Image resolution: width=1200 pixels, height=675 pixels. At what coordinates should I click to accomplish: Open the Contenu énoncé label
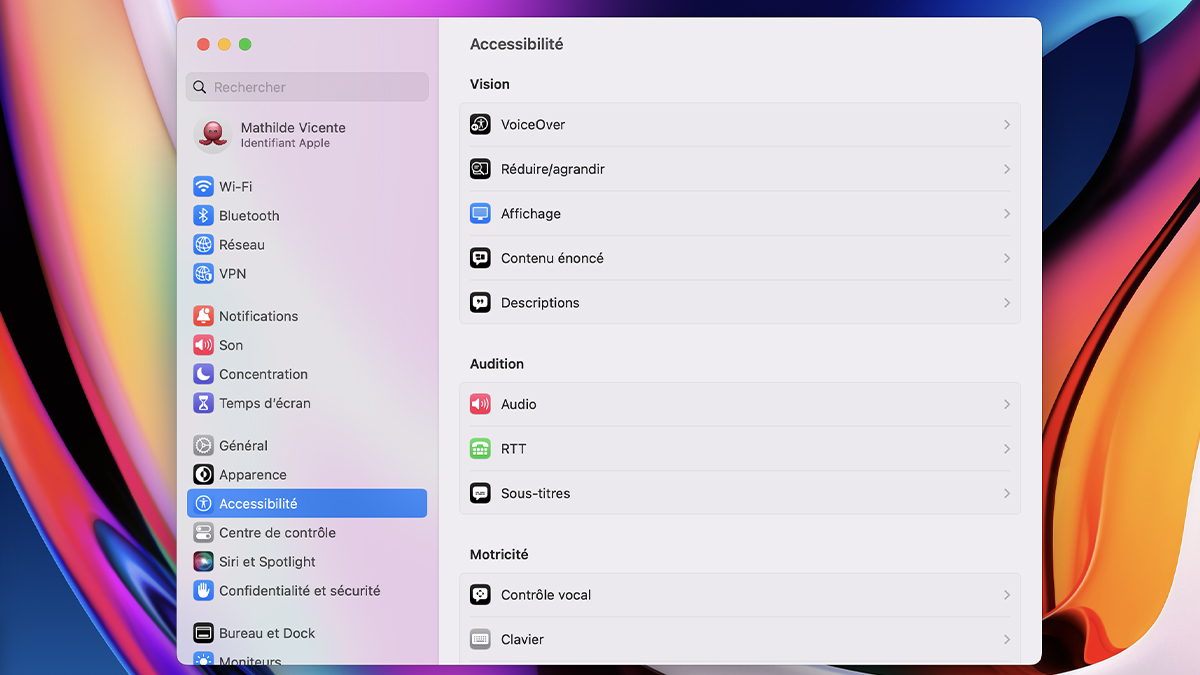(x=552, y=258)
